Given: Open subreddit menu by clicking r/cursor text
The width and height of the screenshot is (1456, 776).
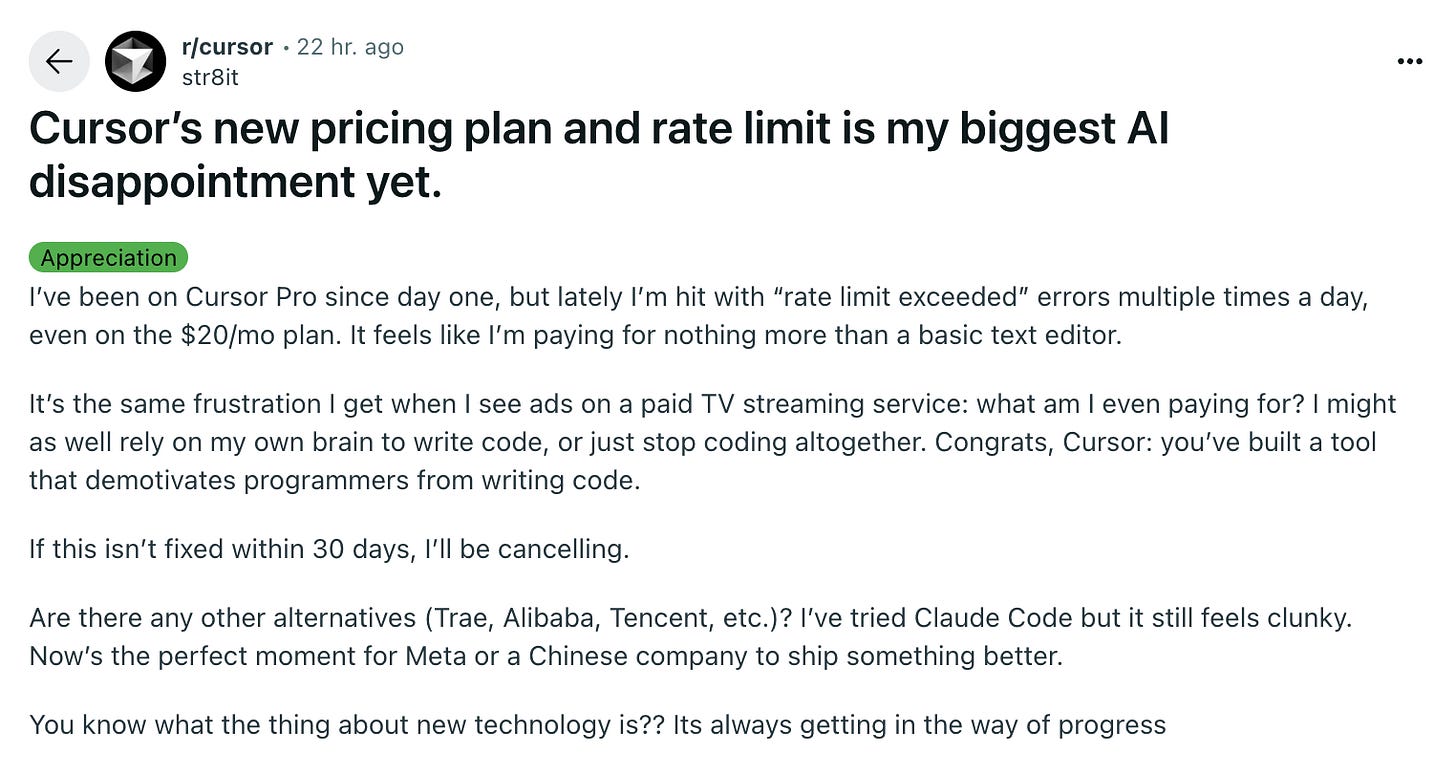Looking at the screenshot, I should coord(226,46).
